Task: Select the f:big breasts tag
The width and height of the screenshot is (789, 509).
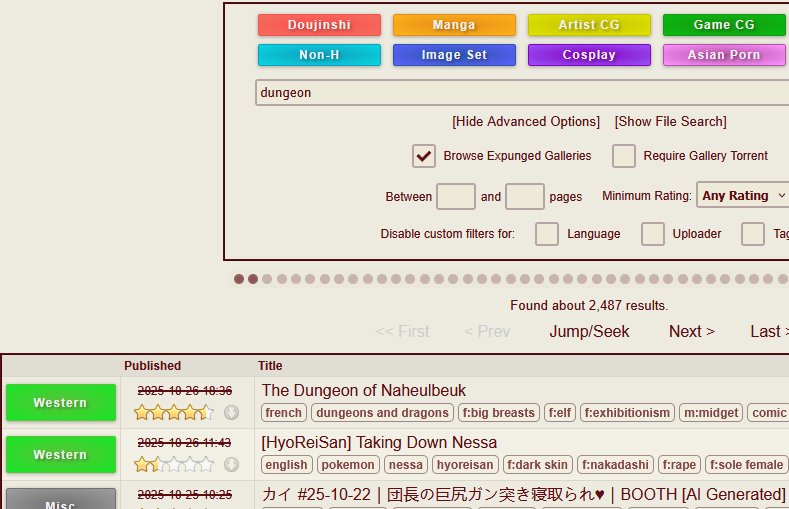Action: point(498,412)
